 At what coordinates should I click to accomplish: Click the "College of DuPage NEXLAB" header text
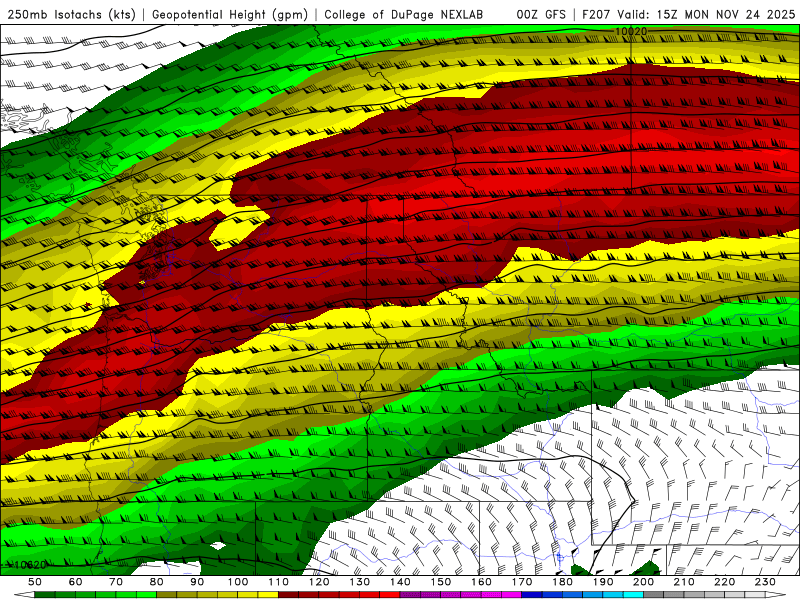(404, 15)
